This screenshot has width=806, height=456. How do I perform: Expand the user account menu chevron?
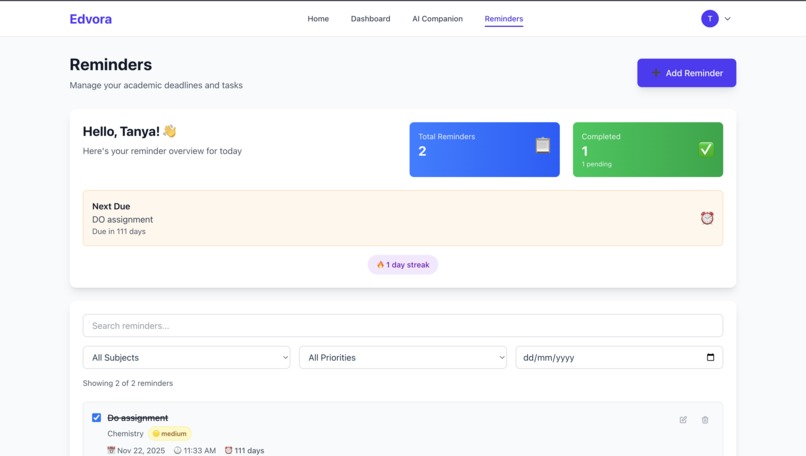click(x=727, y=19)
